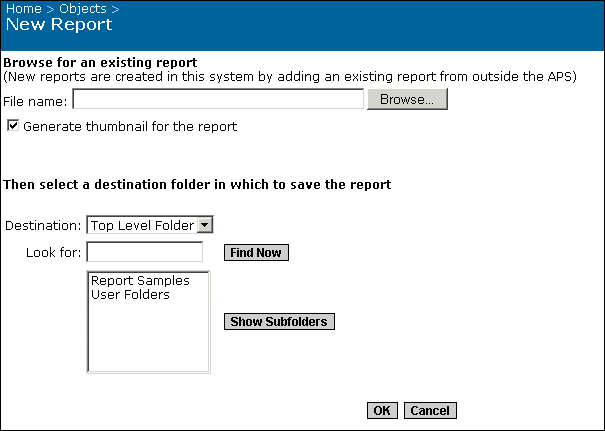Viewport: 605px width, 431px height.
Task: Click the Top Level Folder combo box
Action: point(142,226)
